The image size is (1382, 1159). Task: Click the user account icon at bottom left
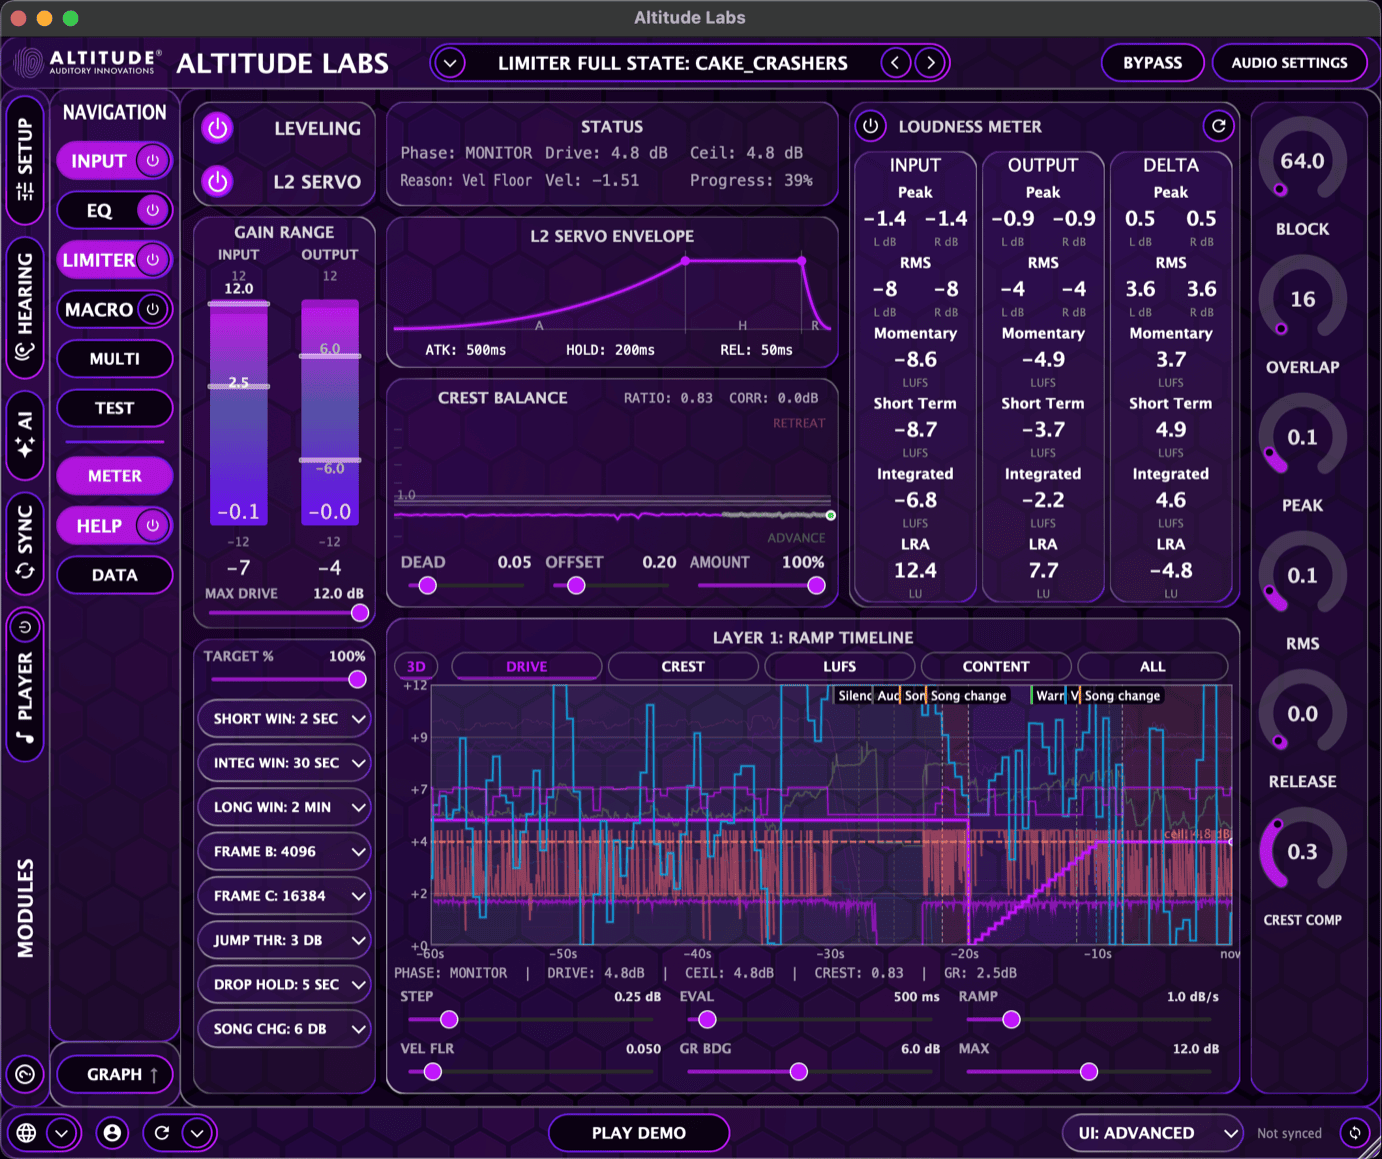112,1133
